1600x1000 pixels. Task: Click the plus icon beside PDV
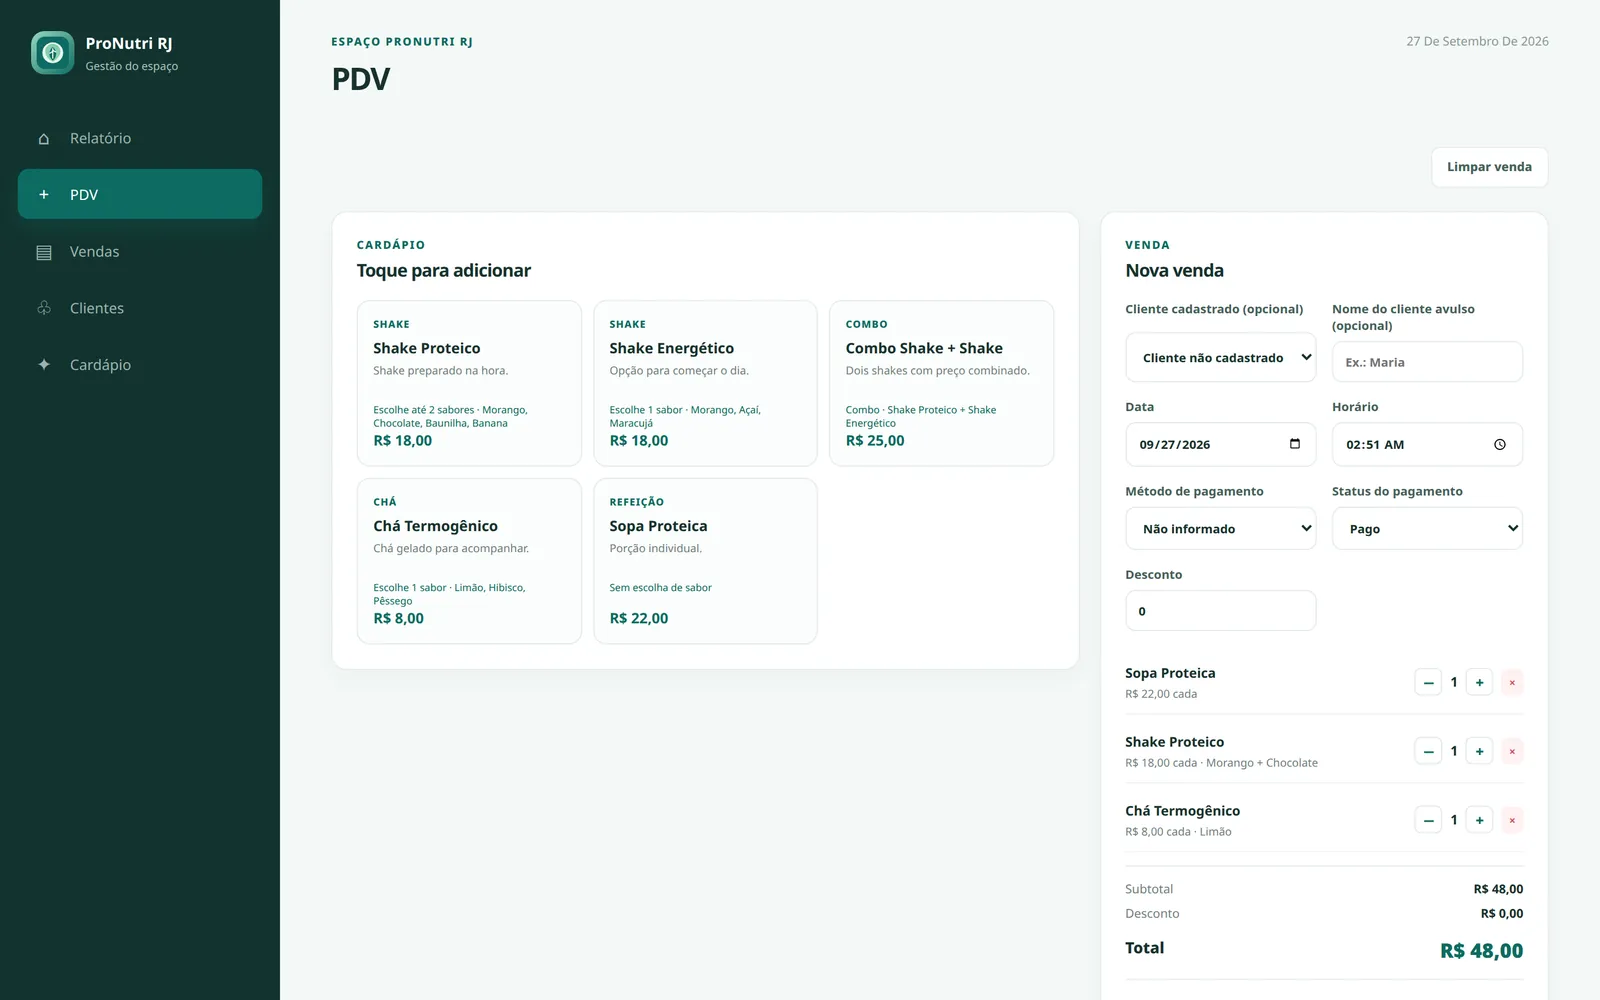click(x=44, y=195)
